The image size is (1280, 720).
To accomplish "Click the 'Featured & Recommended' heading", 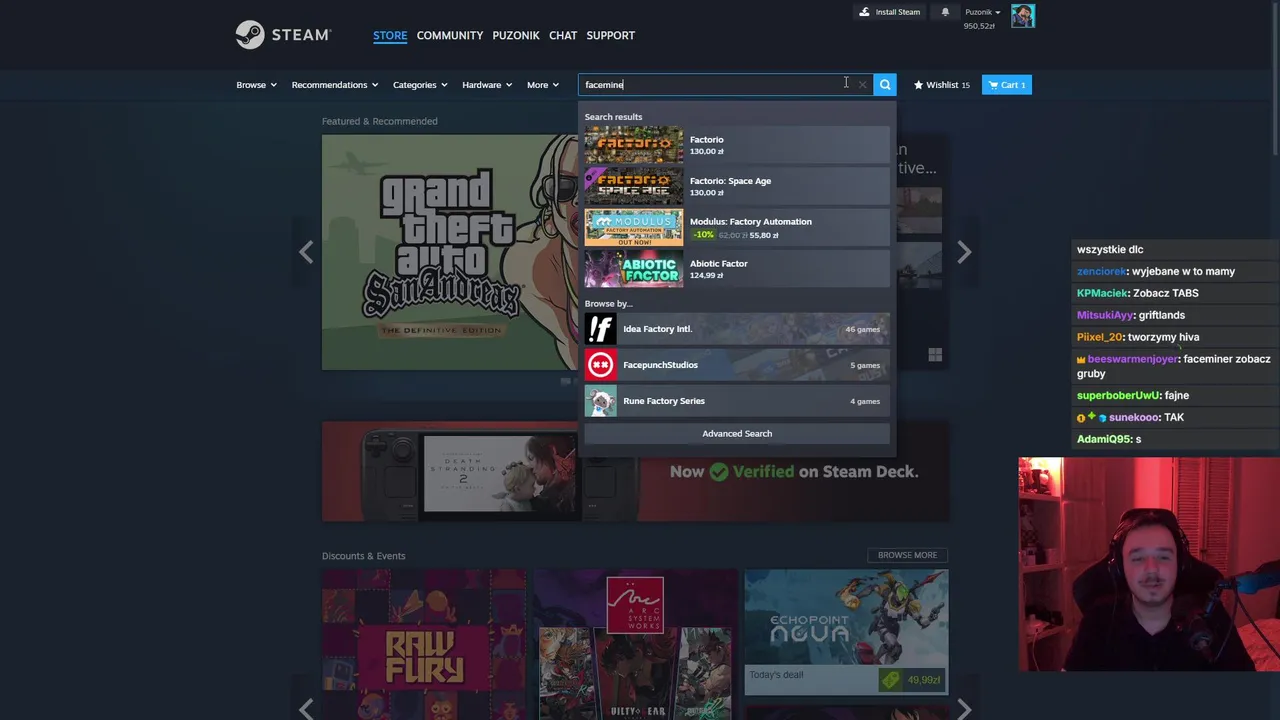I will tap(380, 121).
